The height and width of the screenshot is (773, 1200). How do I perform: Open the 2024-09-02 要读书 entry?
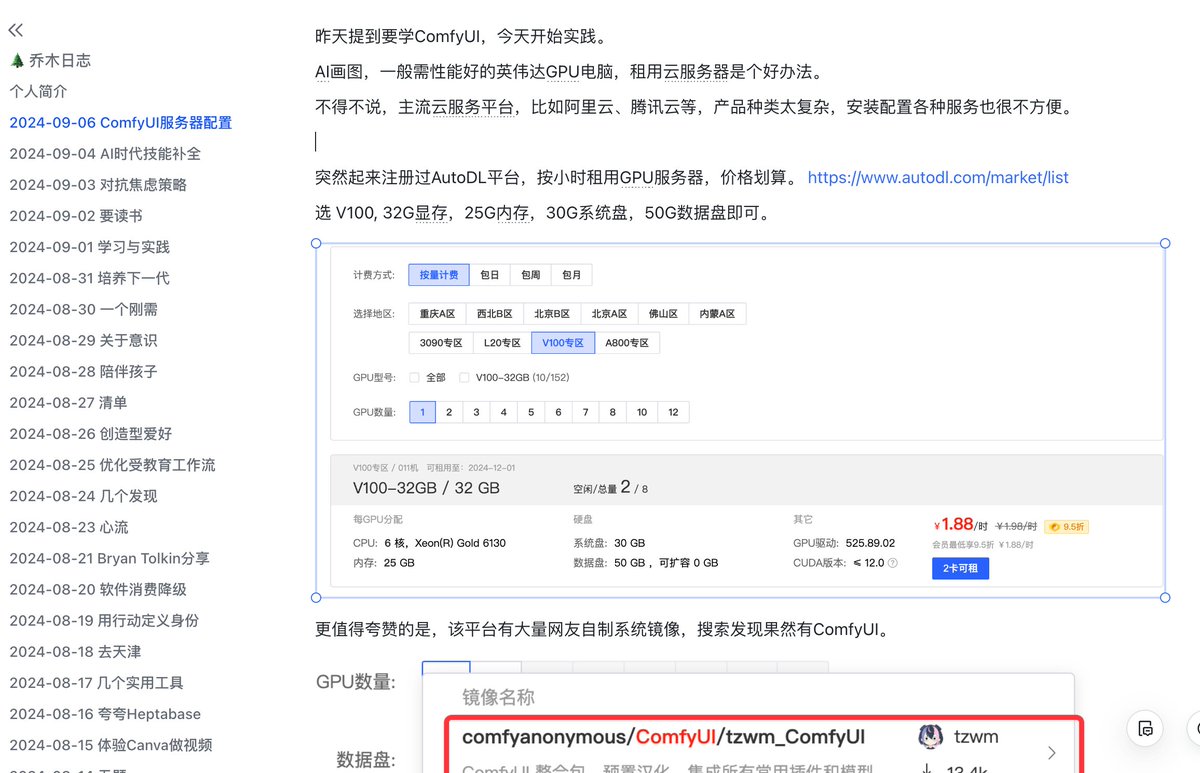click(76, 216)
